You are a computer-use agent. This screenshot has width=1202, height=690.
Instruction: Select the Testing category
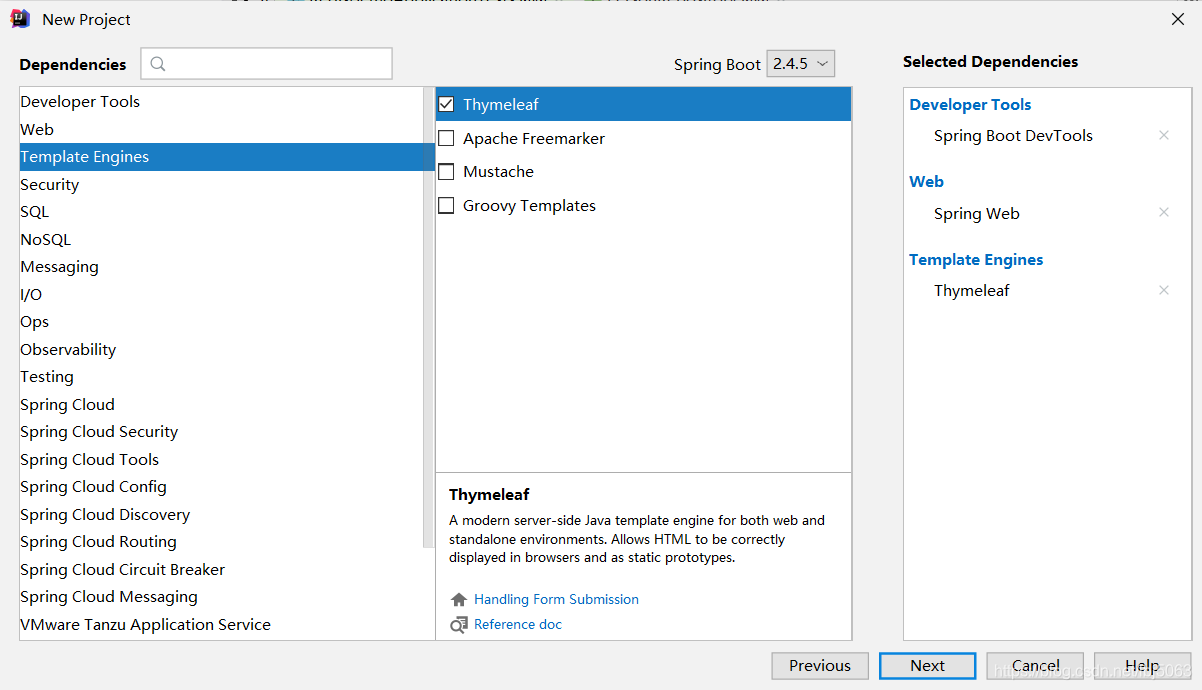tap(221, 377)
